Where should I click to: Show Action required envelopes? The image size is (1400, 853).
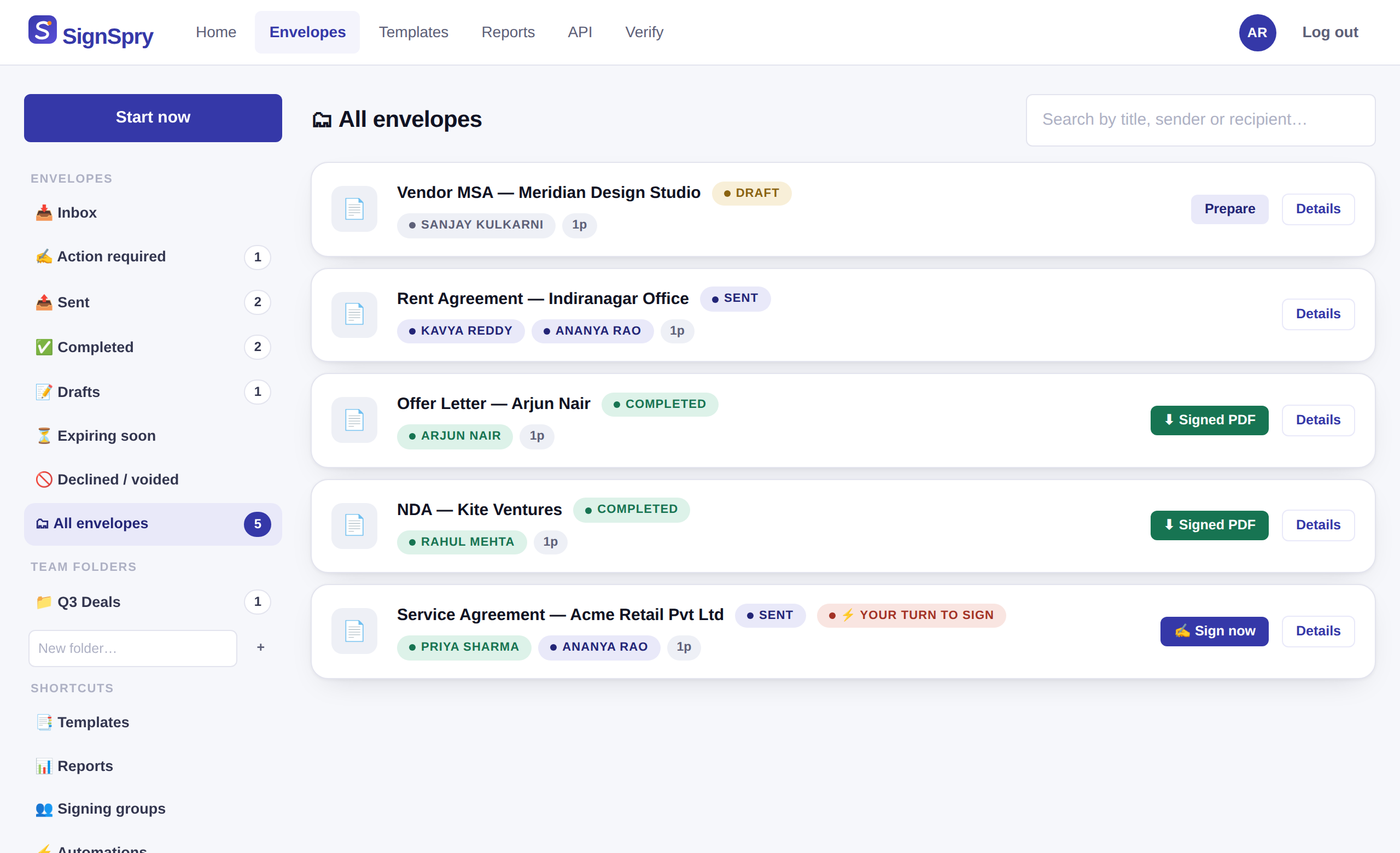(153, 257)
